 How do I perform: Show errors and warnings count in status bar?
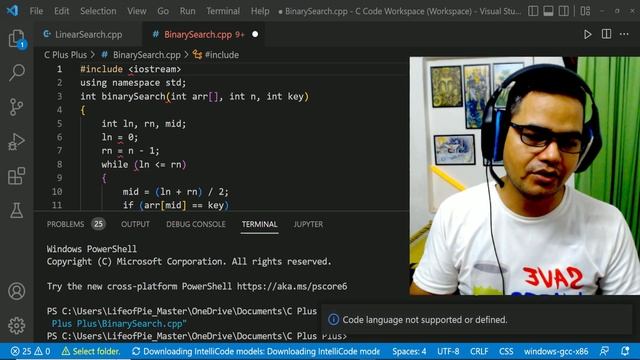(x=31, y=351)
